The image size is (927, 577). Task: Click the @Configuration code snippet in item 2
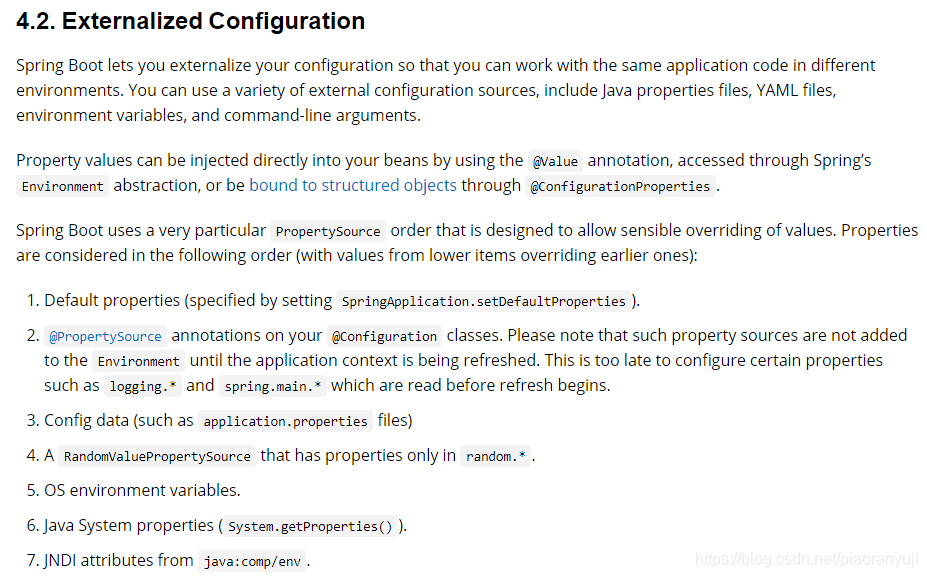click(x=385, y=336)
